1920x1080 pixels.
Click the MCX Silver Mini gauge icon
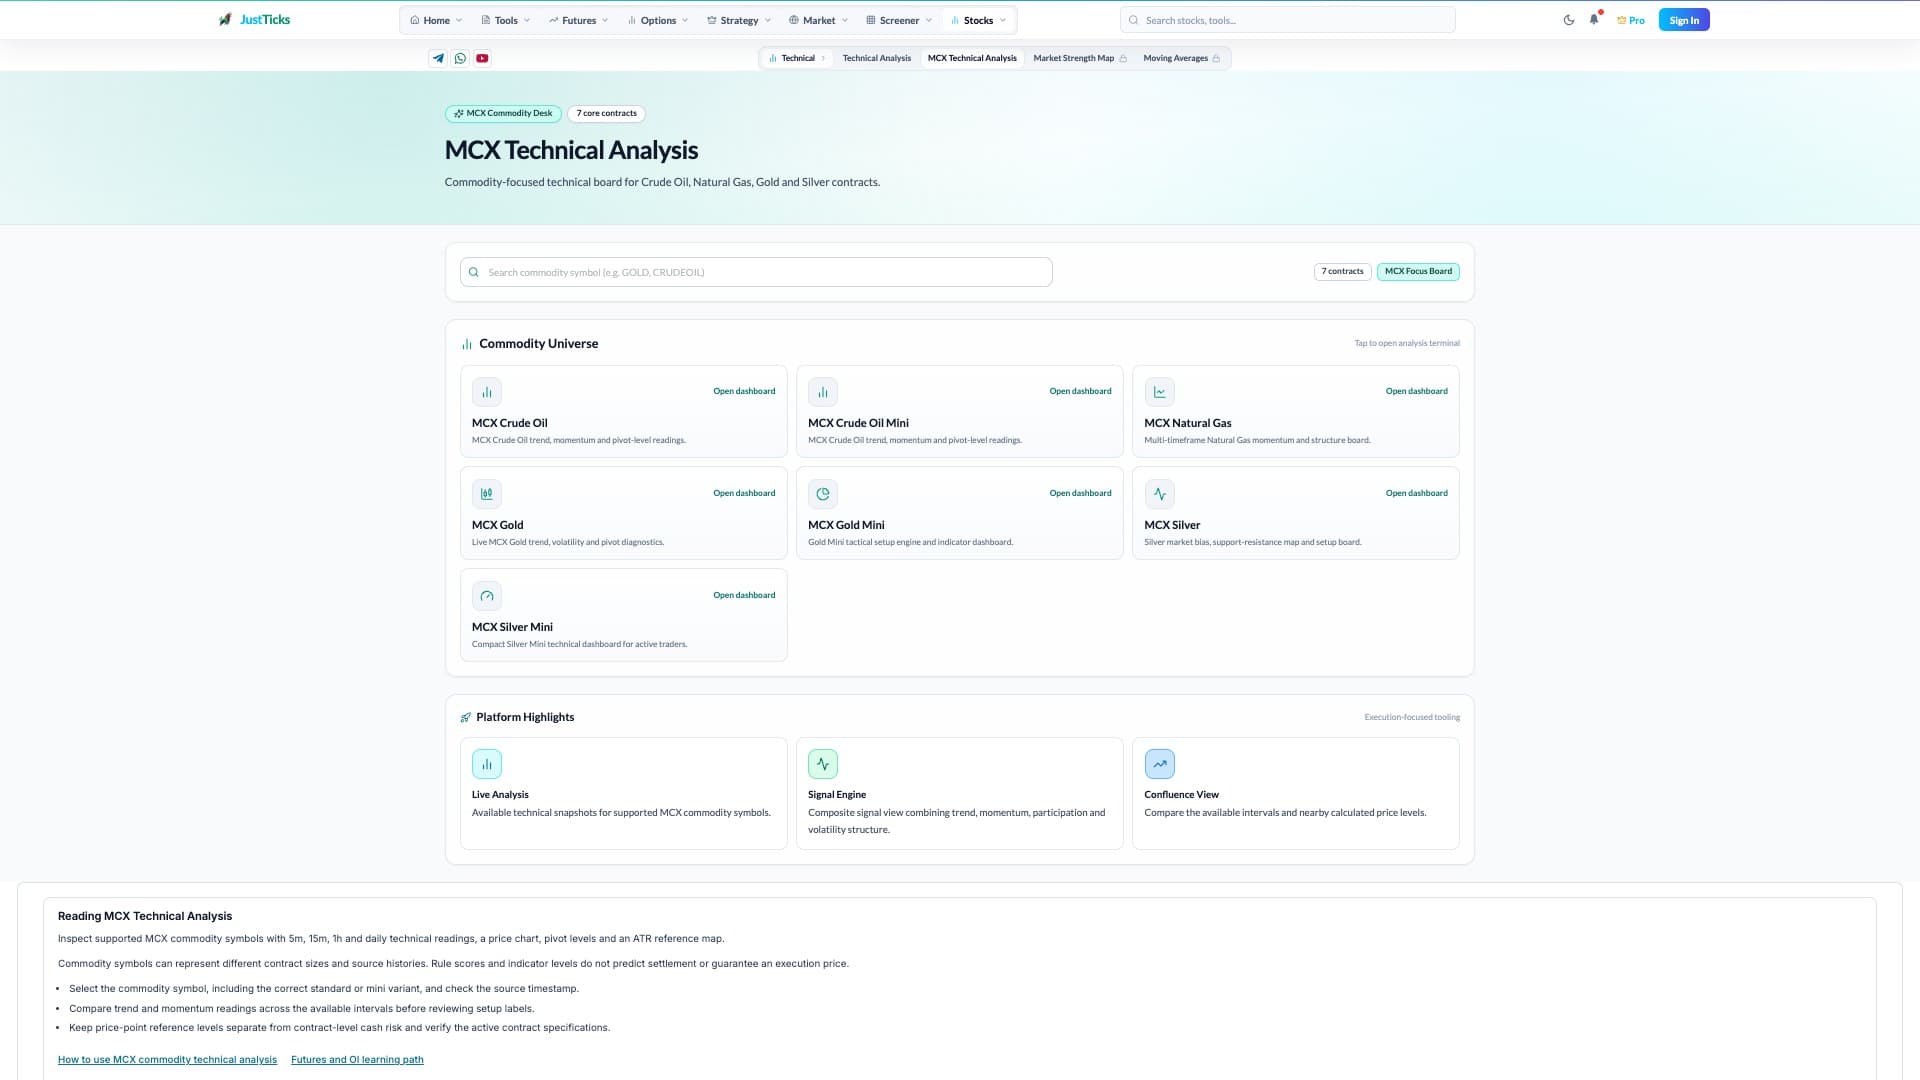click(487, 596)
